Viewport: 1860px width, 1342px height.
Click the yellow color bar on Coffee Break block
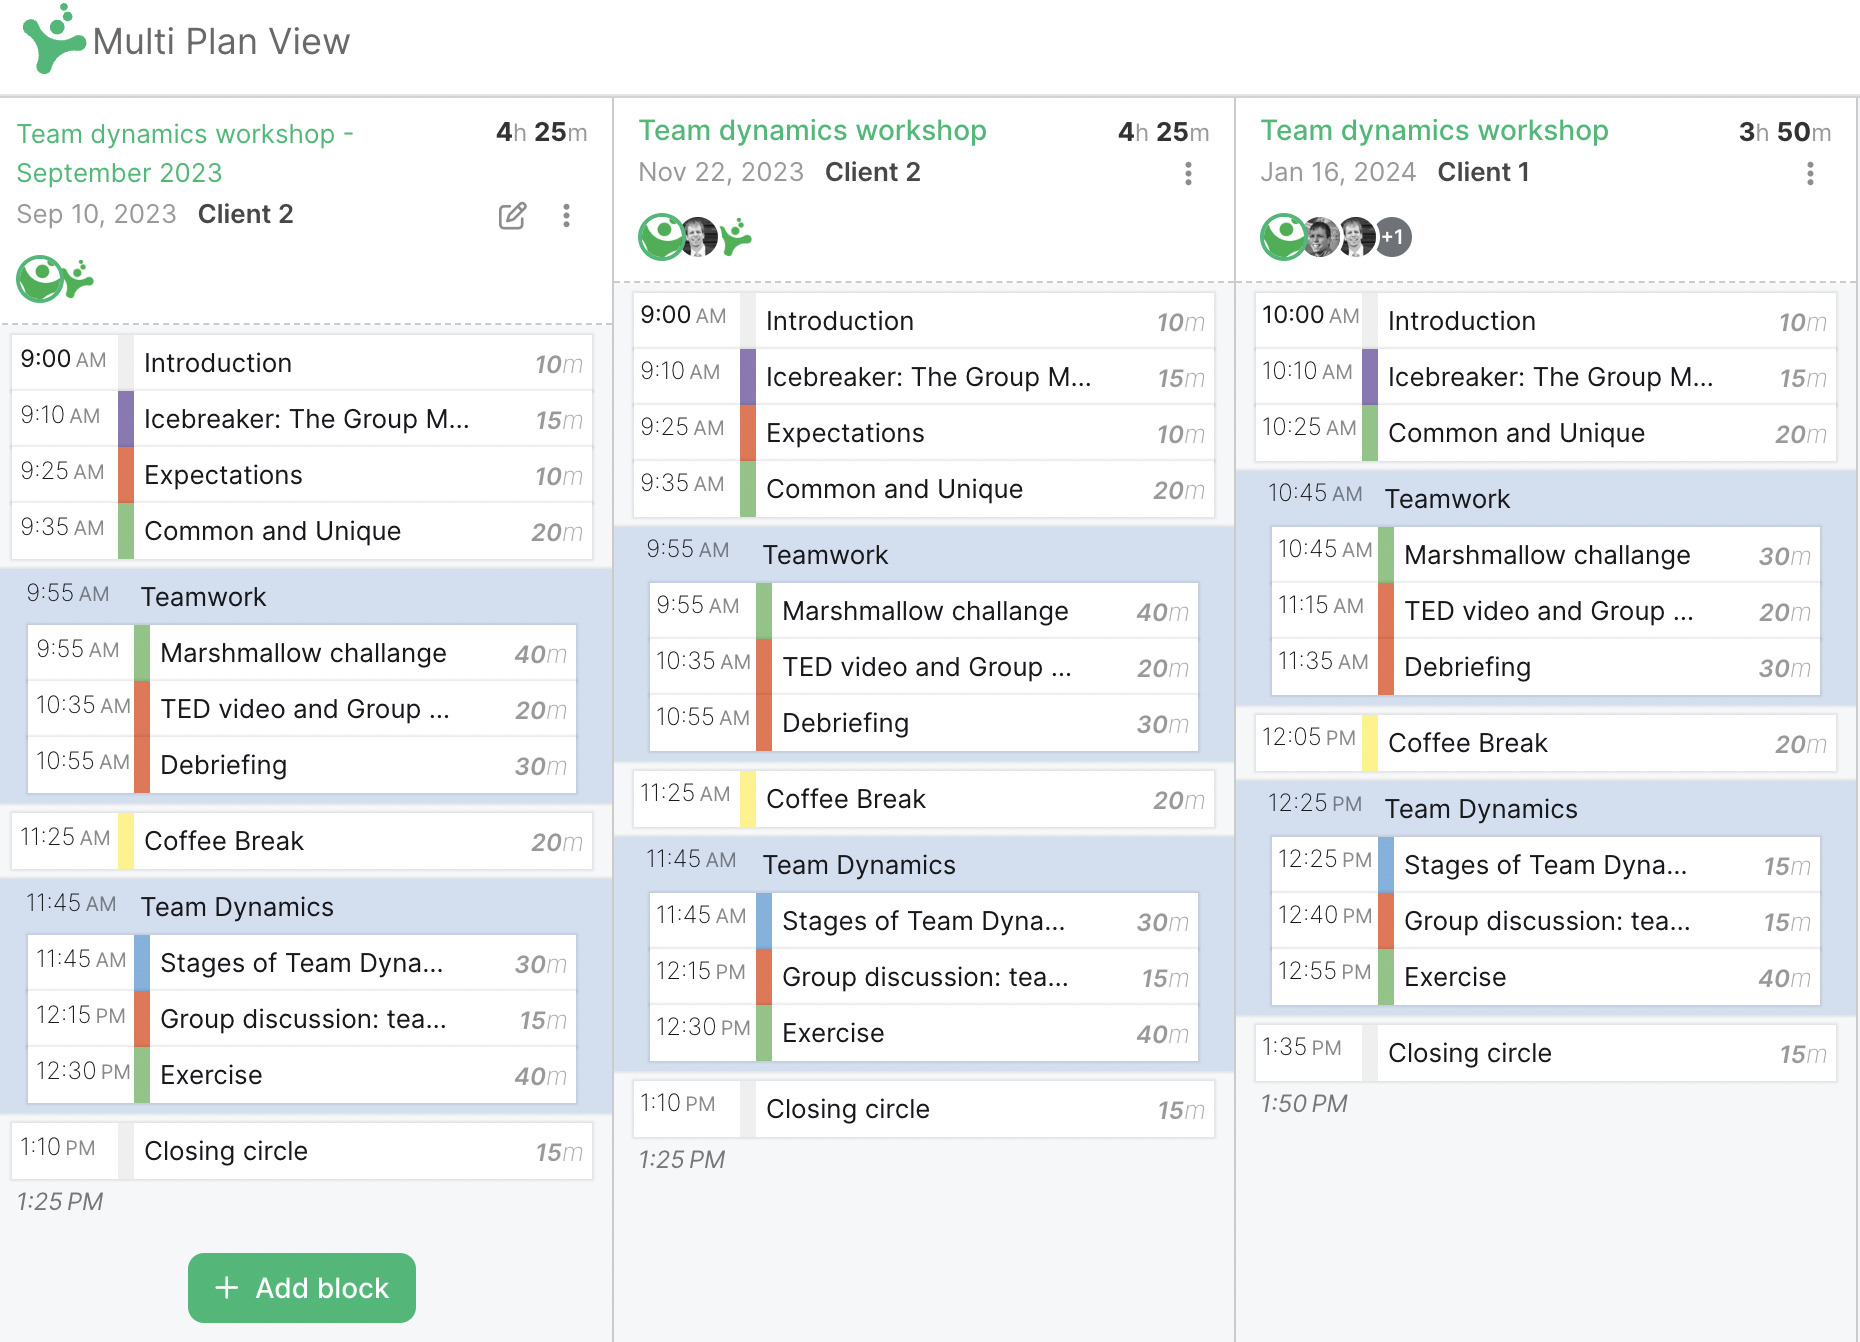tap(125, 841)
